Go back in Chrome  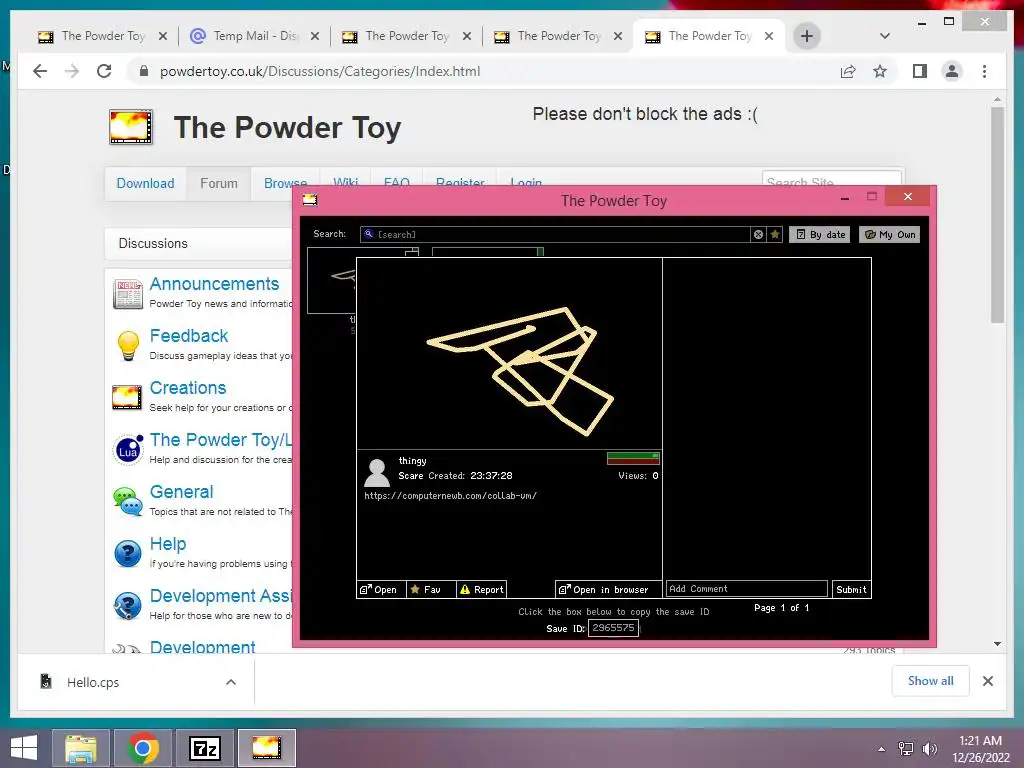tap(40, 71)
